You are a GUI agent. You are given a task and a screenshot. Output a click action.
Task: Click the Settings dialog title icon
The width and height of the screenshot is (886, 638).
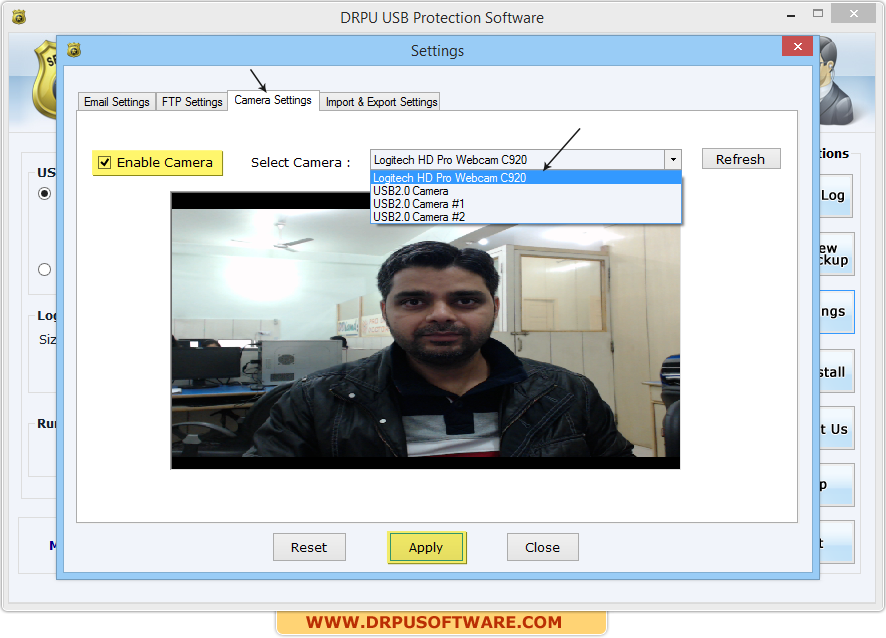click(x=74, y=50)
